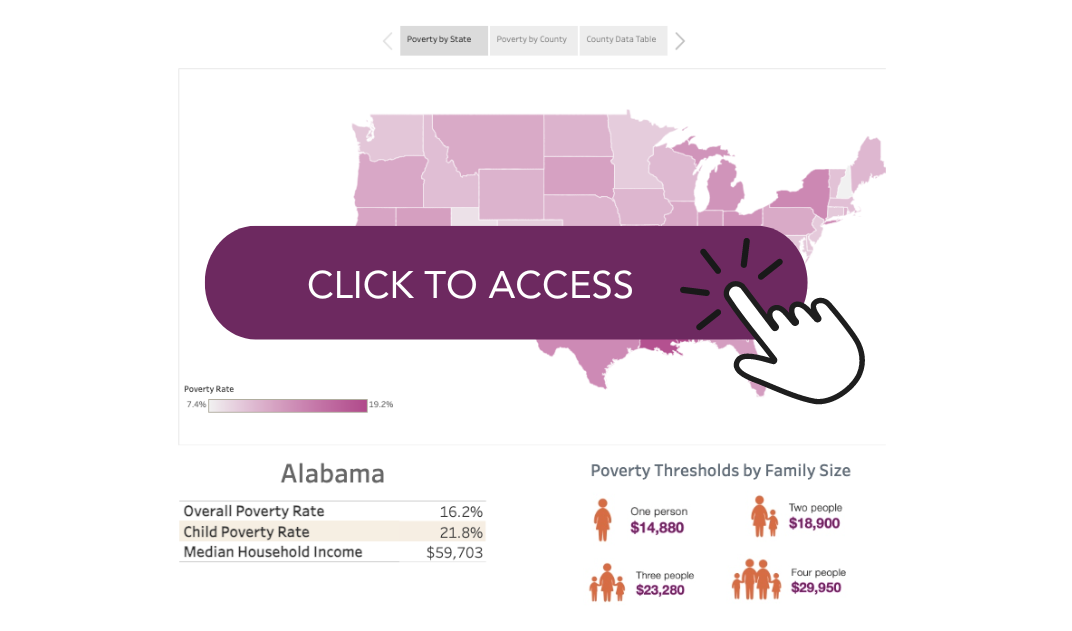Click the Alabama state heading
This screenshot has height=631, width=1072.
[x=332, y=473]
